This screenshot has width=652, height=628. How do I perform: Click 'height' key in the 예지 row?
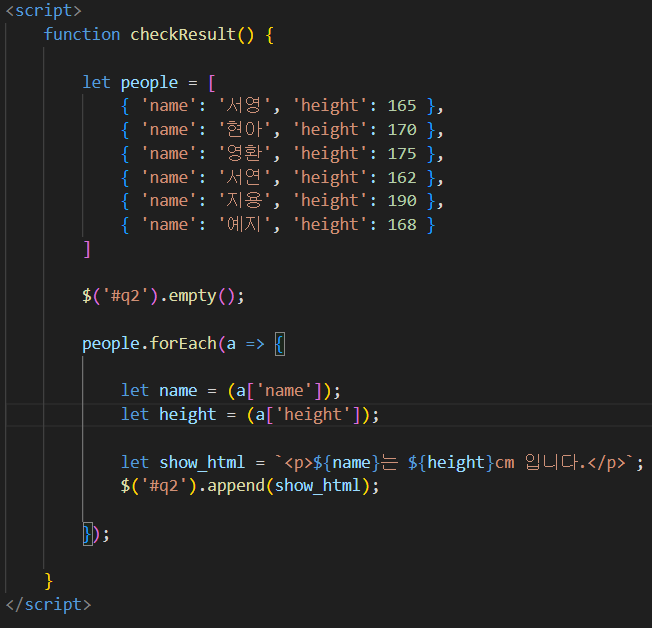330,225
